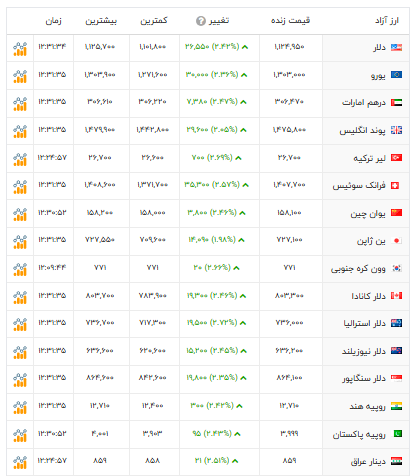Open chart icon in دلار کانادا row
The height and width of the screenshot is (476, 416).
coord(20,297)
